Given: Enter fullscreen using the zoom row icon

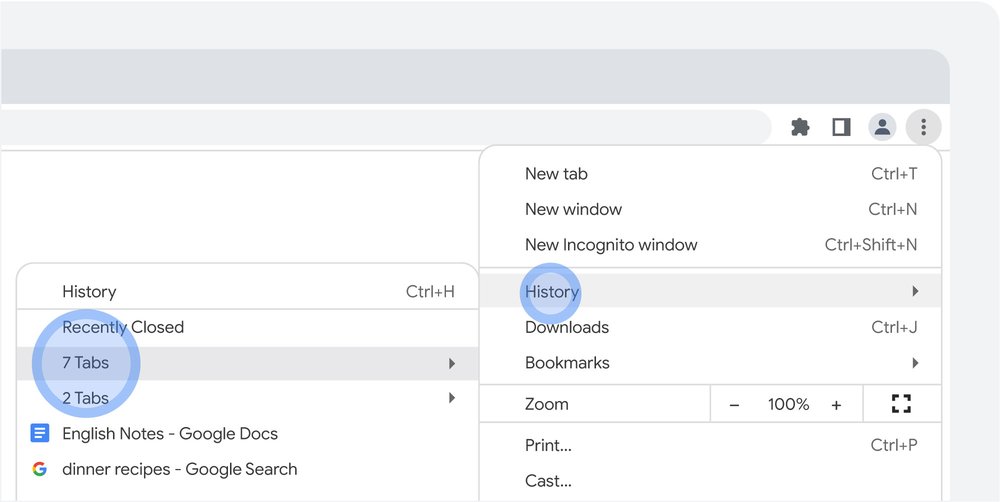Looking at the screenshot, I should pyautogui.click(x=901, y=404).
